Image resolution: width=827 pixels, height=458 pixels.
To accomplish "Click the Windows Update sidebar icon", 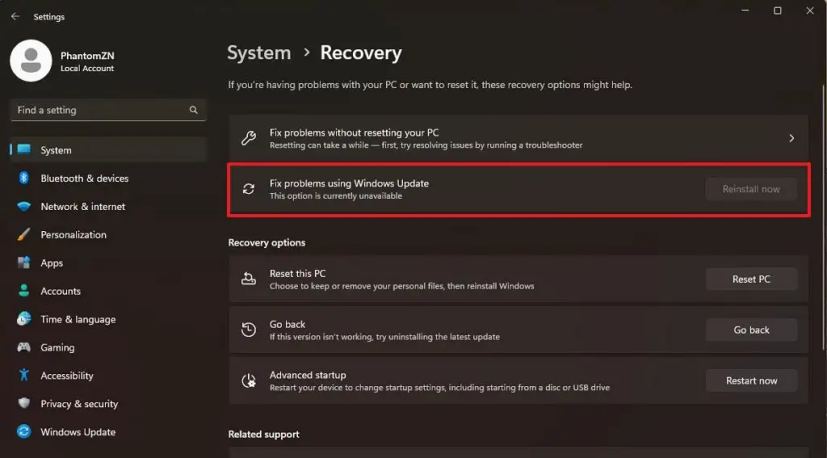I will (x=24, y=432).
